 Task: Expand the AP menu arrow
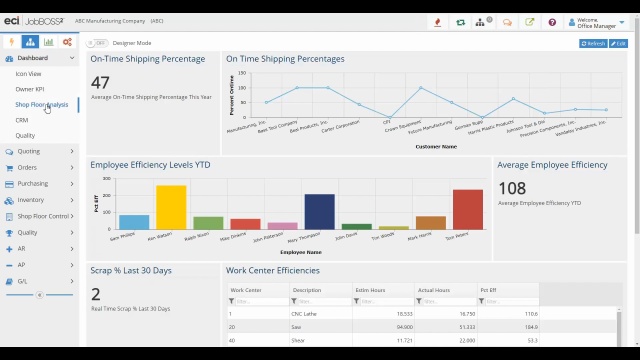[x=72, y=265]
